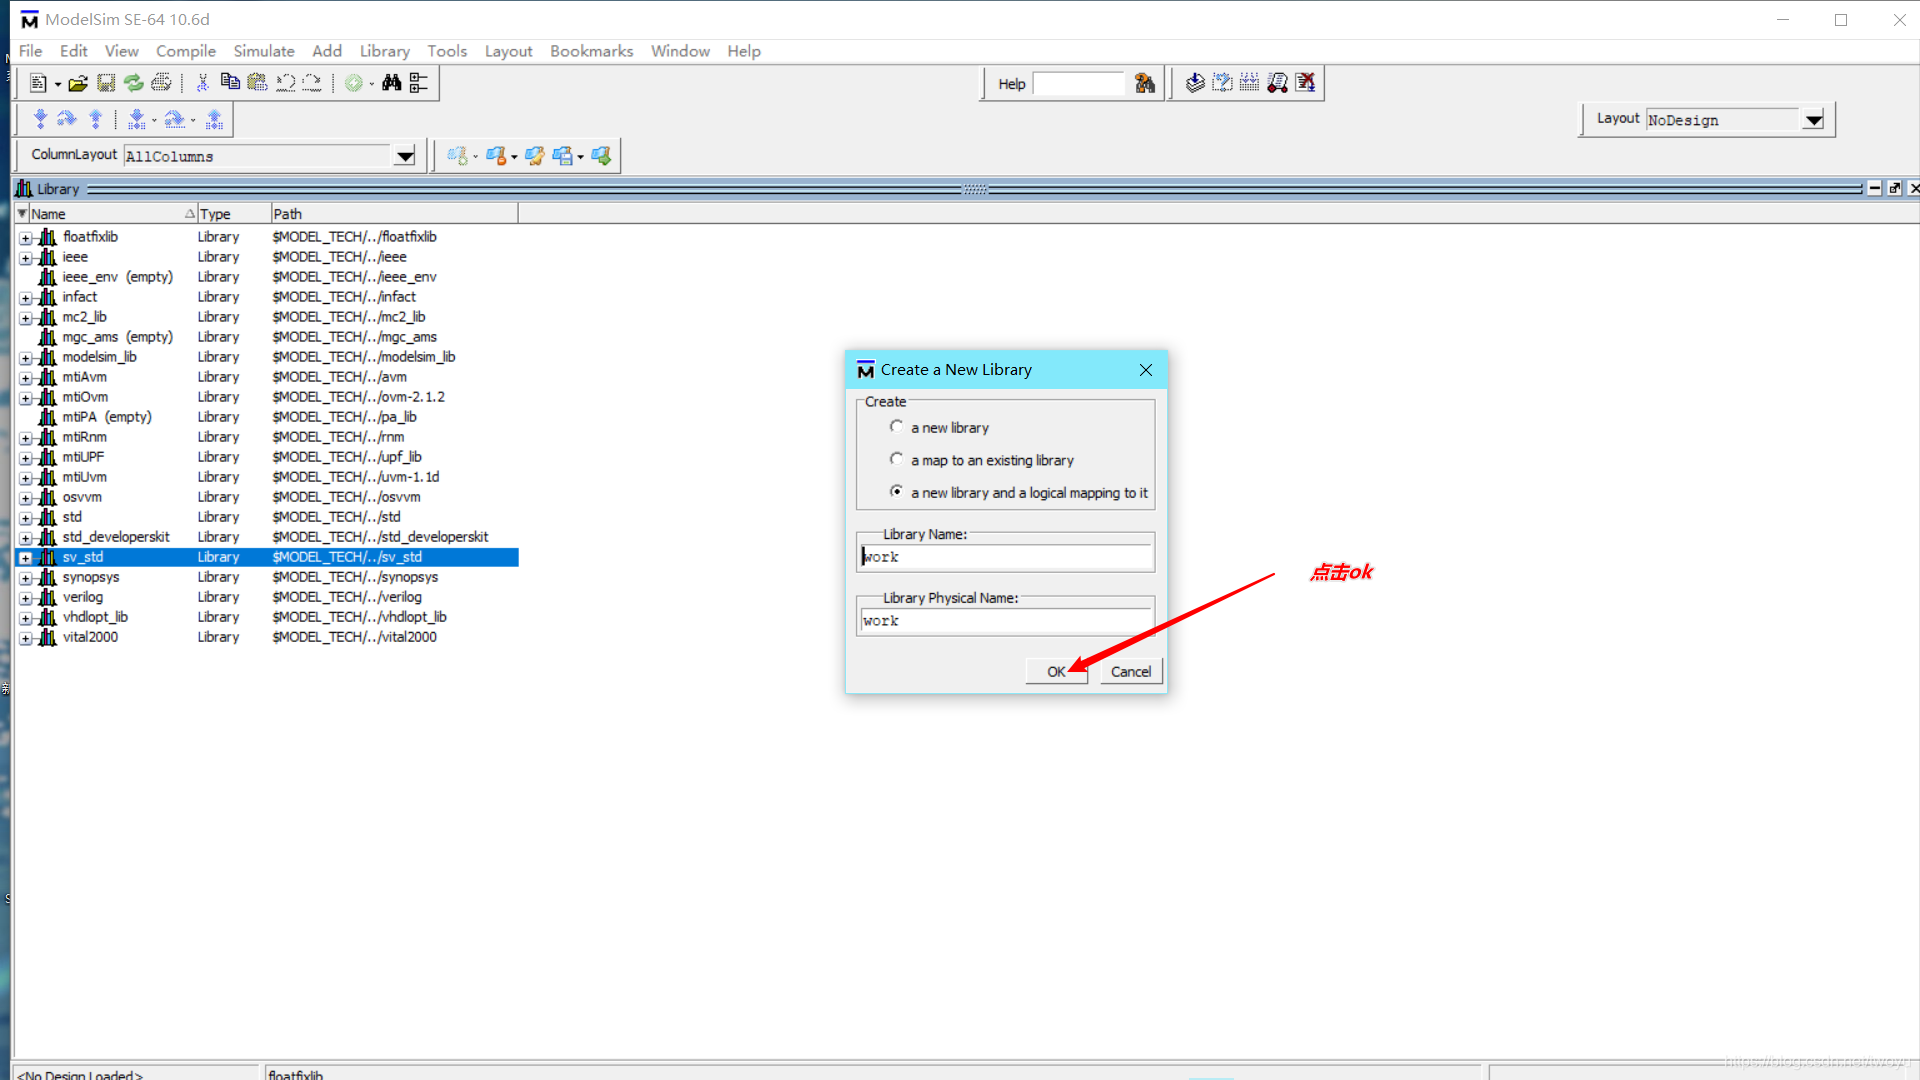
Task: Expand the sv_std library node
Action: [x=25, y=558]
